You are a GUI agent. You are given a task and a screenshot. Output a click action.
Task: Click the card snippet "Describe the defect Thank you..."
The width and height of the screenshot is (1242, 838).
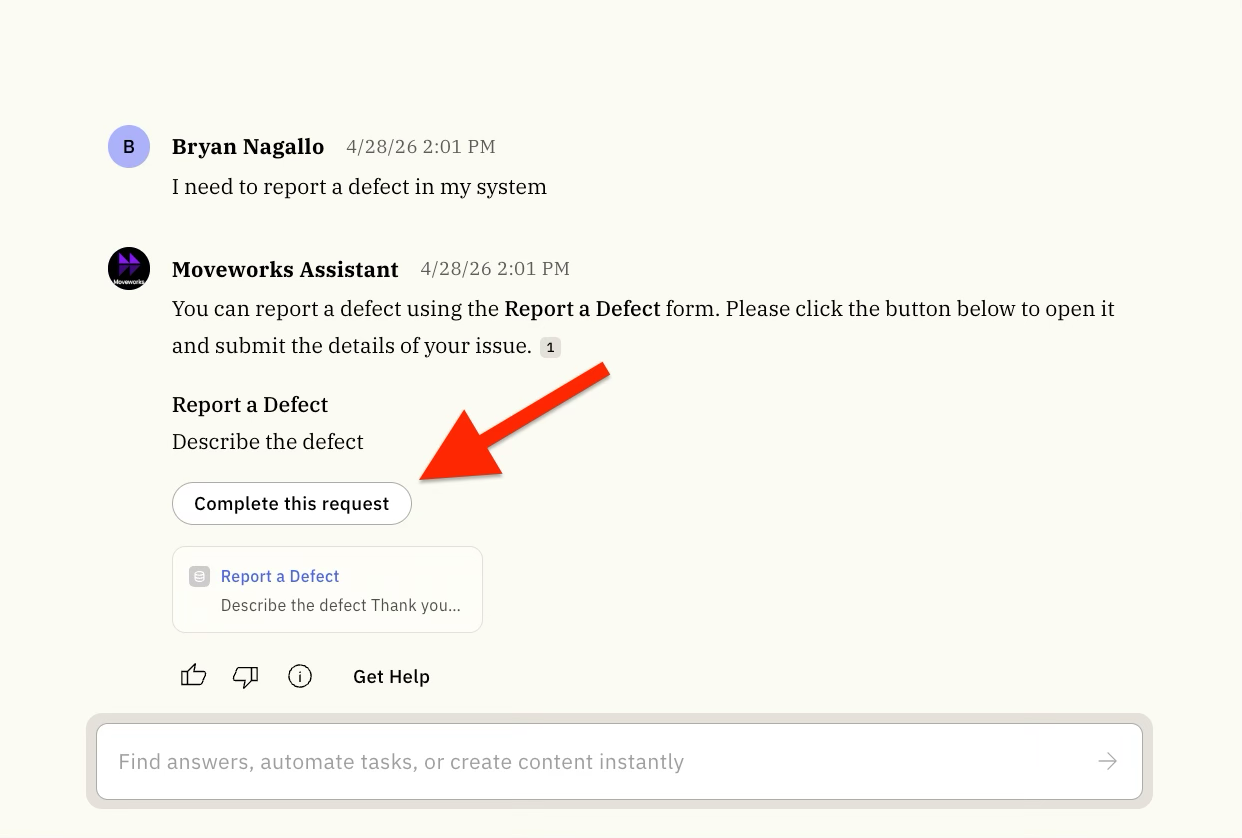coord(341,605)
